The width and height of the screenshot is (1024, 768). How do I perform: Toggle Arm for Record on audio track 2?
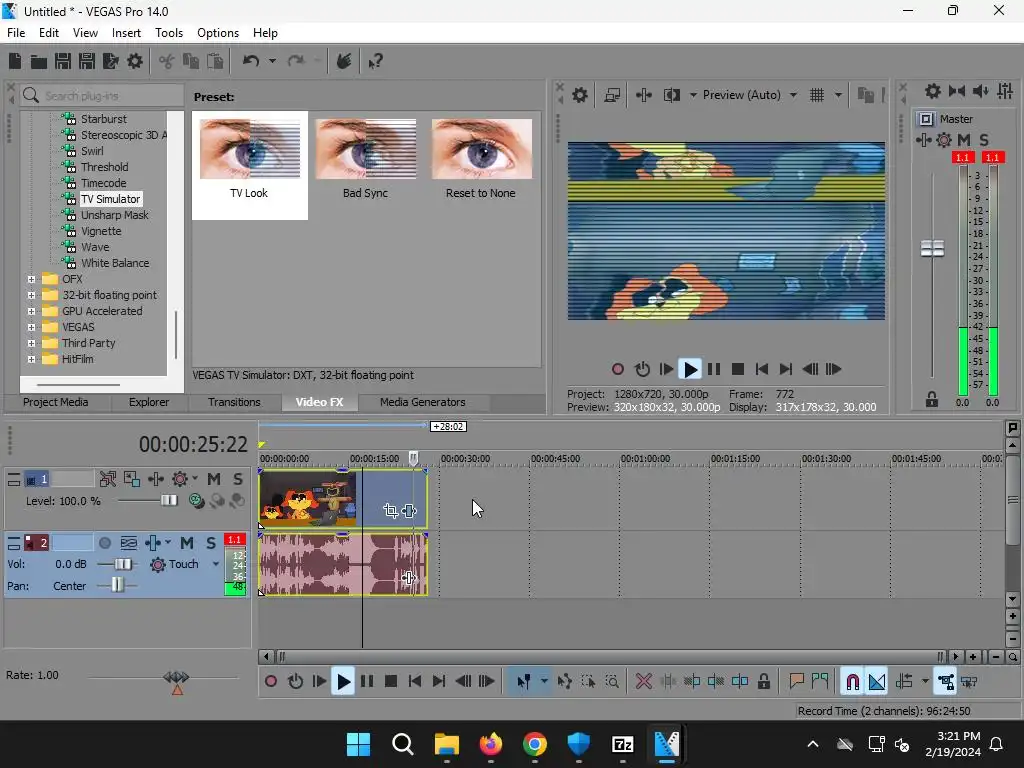[104, 543]
